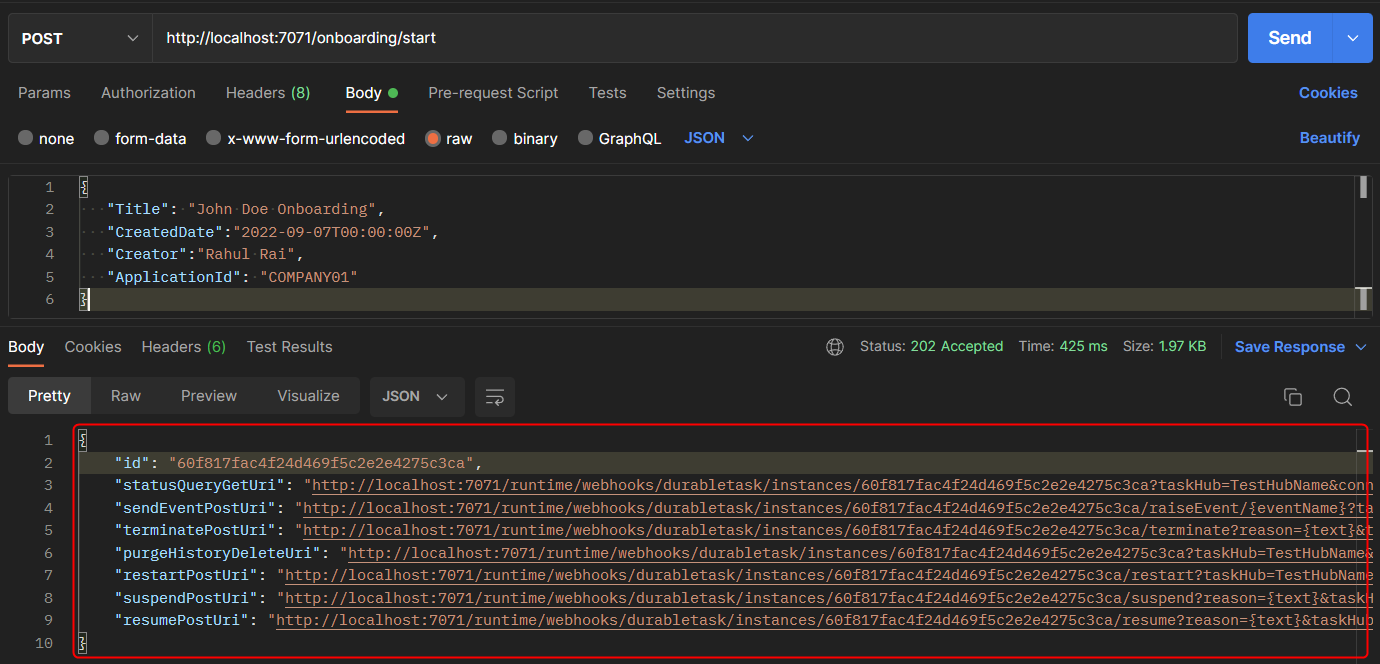Open the statusQueryGetUri link

pyautogui.click(x=841, y=486)
